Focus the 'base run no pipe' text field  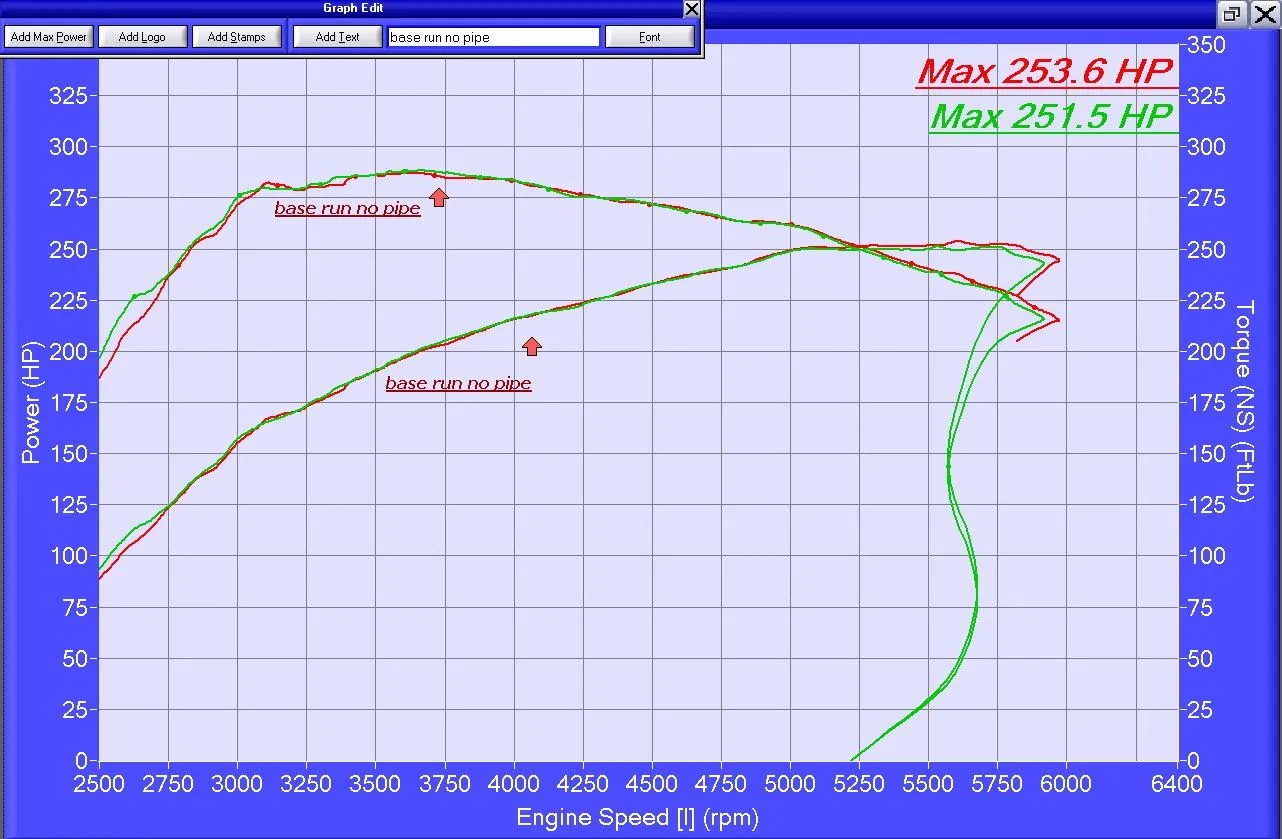click(x=493, y=37)
